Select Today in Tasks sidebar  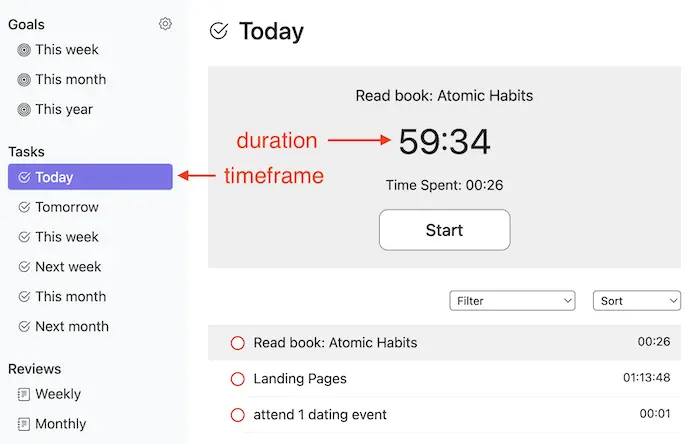[x=89, y=178]
